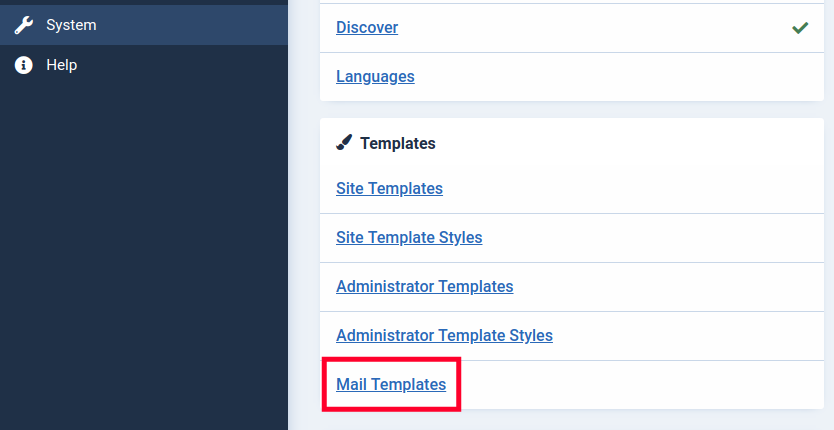Open the Help sidebar menu item
834x430 pixels.
pos(61,65)
